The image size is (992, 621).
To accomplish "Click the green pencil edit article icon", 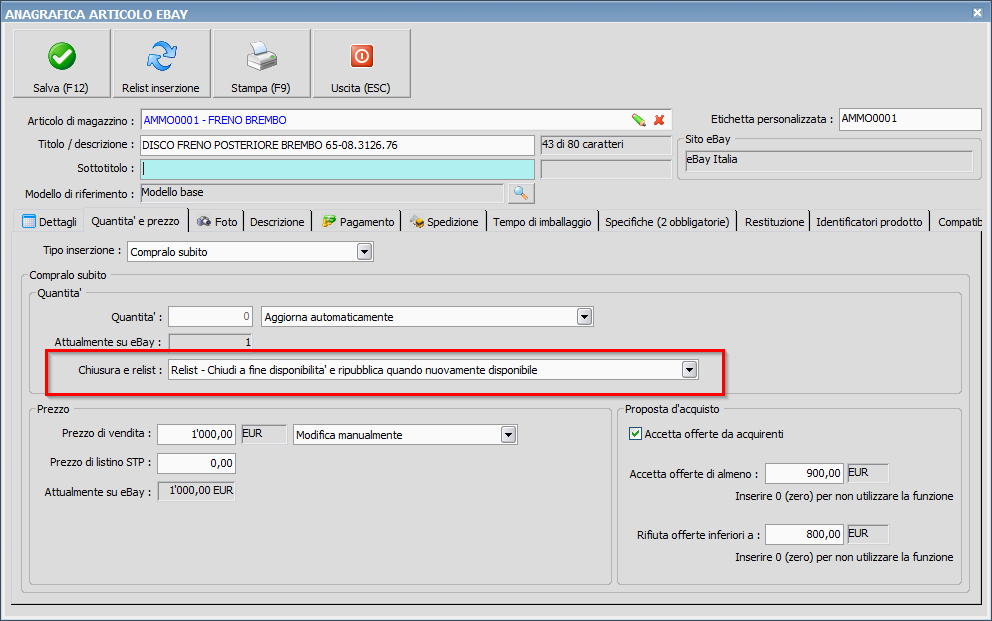I will [638, 120].
